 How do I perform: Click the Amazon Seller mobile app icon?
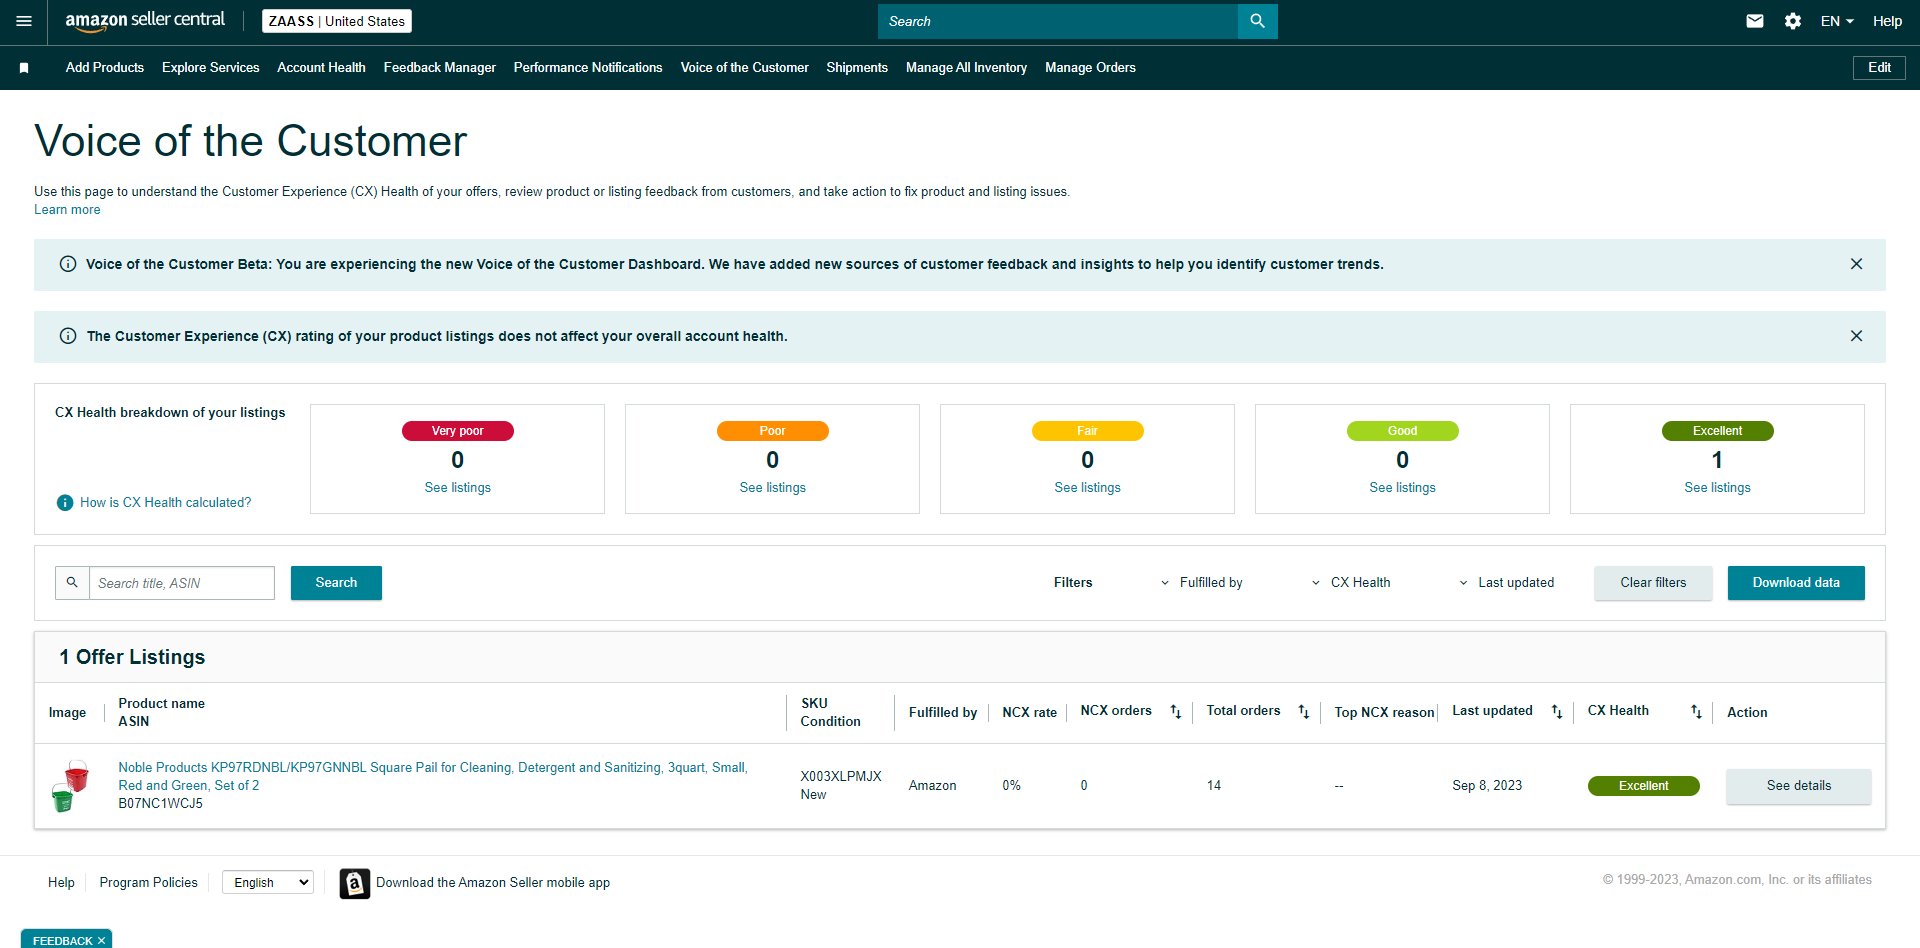pyautogui.click(x=354, y=883)
